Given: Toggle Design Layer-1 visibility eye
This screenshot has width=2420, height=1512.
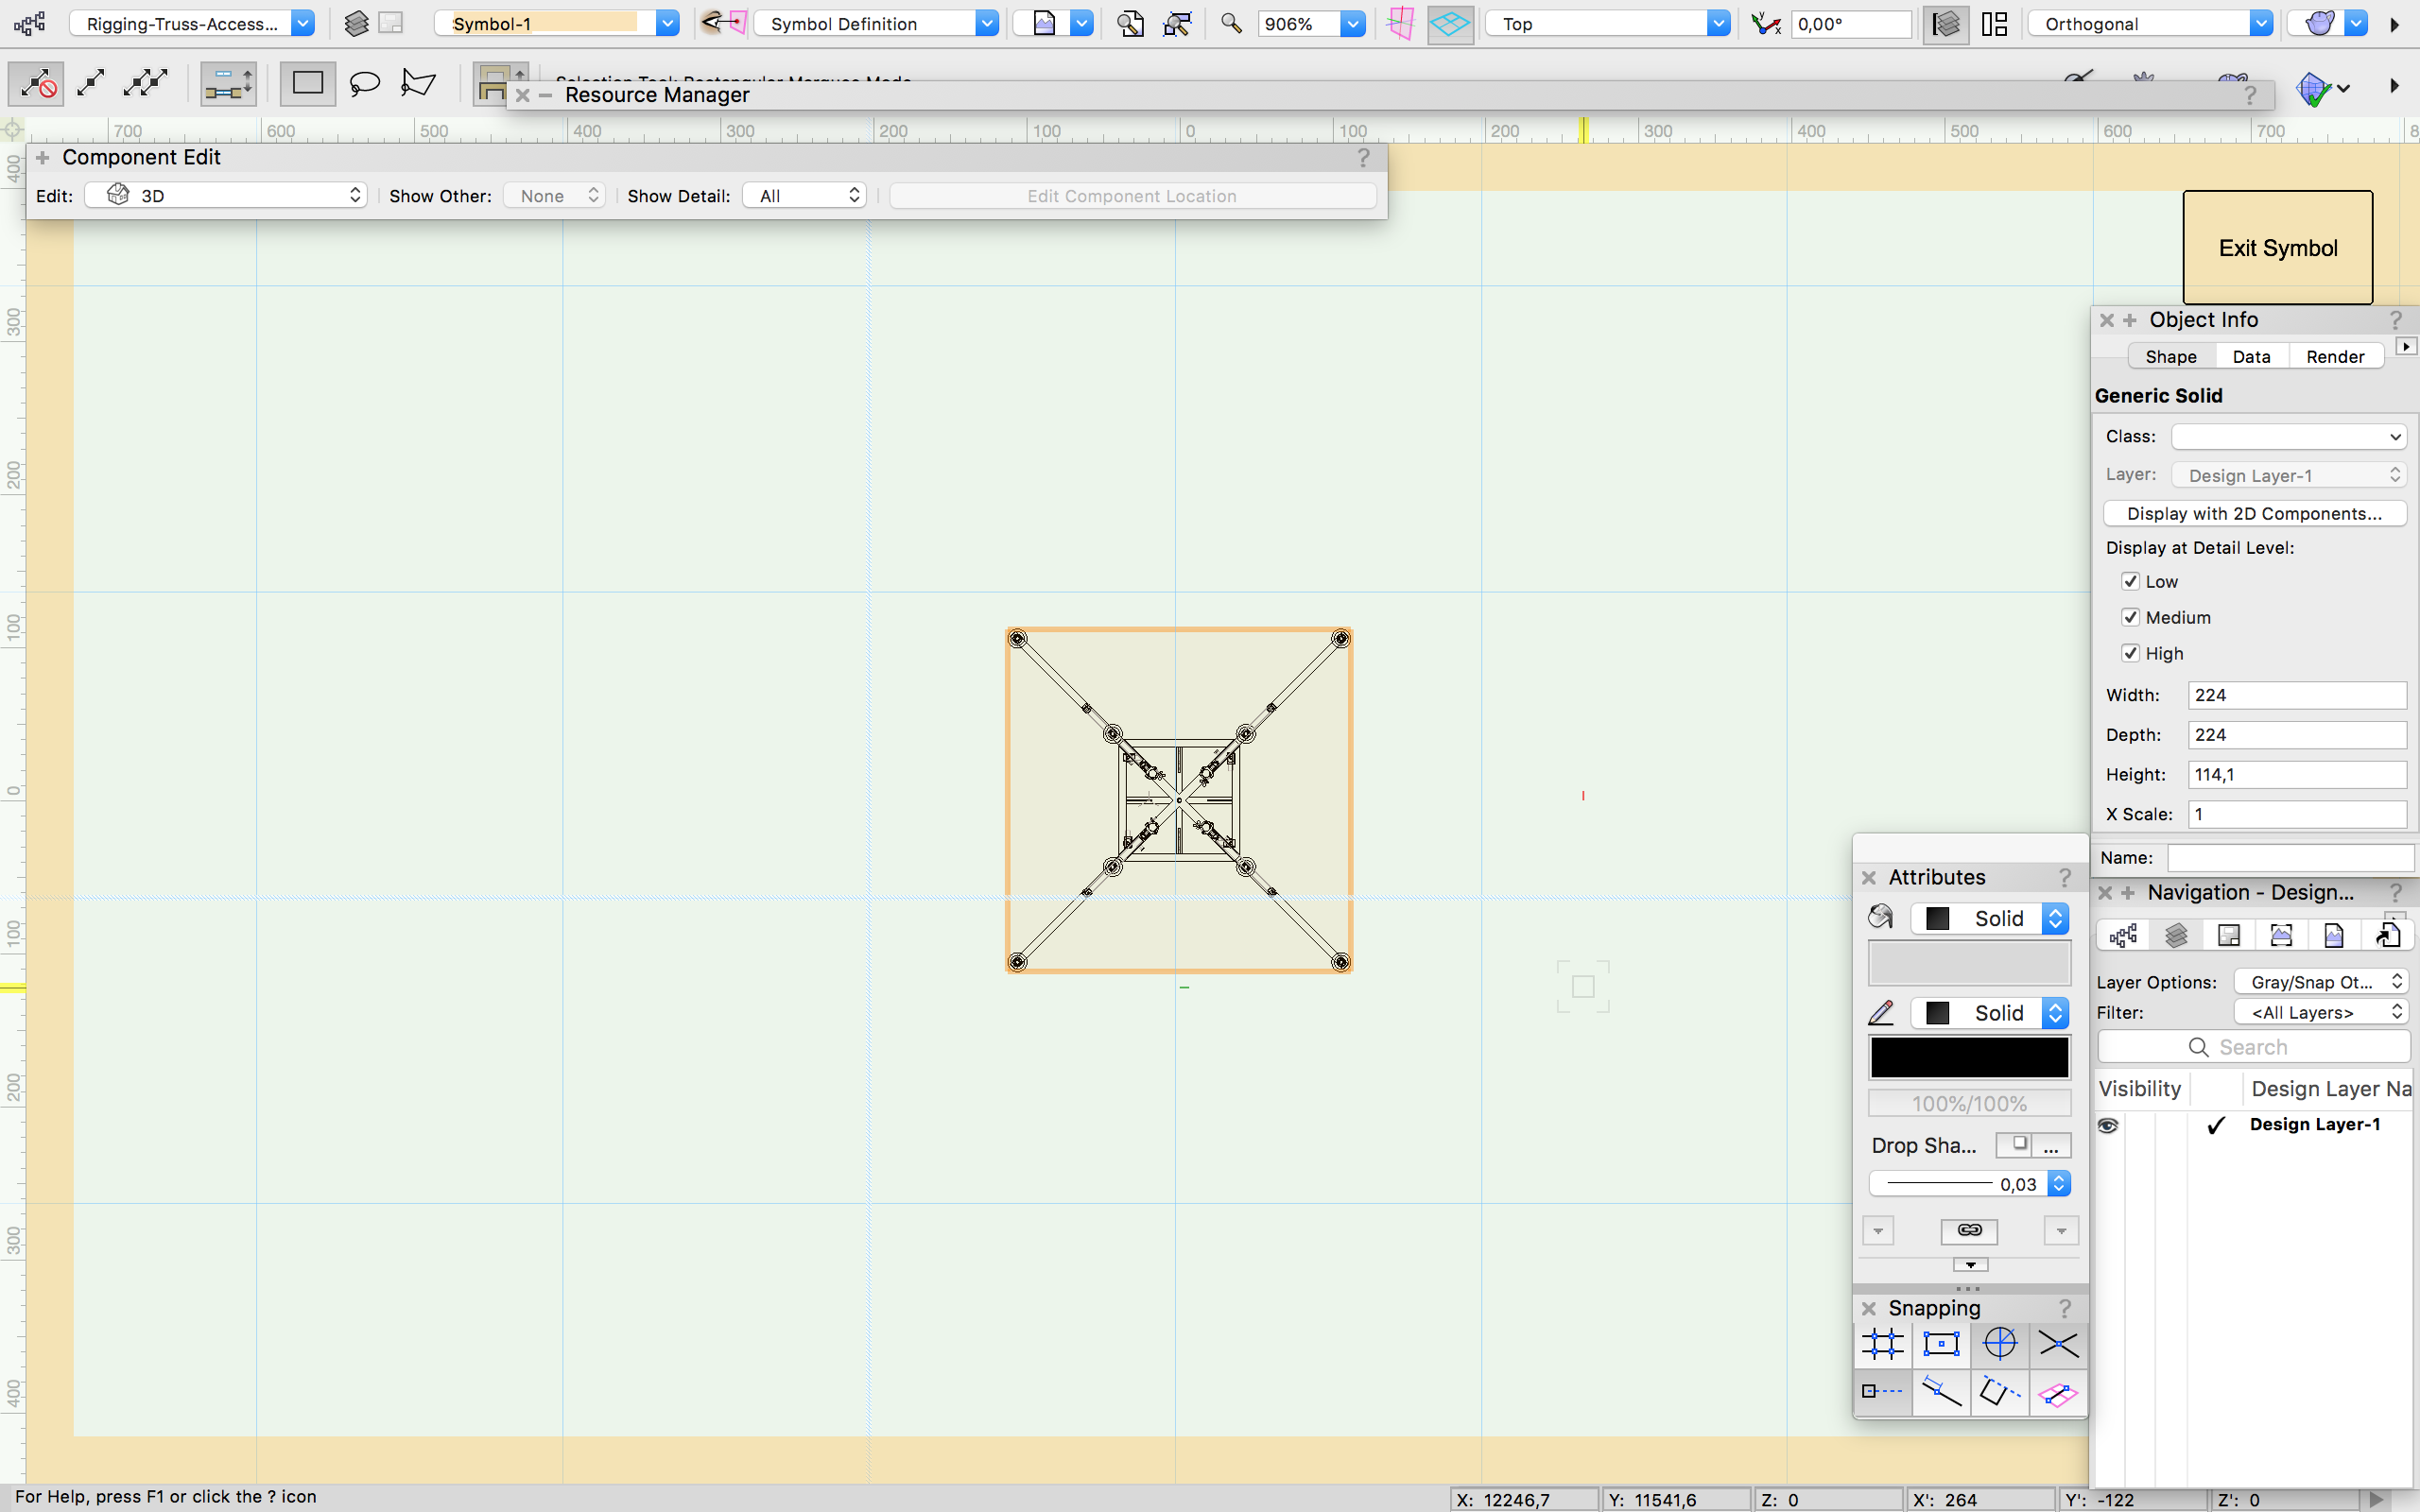Looking at the screenshot, I should coord(2108,1125).
